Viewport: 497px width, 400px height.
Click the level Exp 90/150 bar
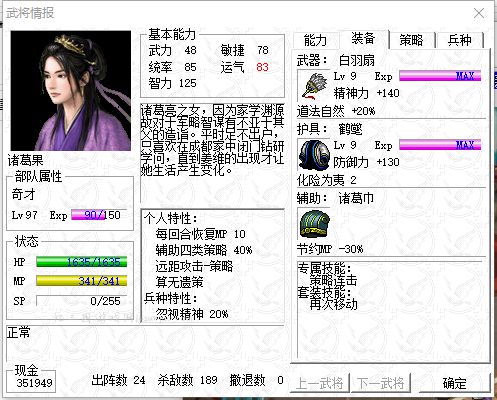[96, 215]
